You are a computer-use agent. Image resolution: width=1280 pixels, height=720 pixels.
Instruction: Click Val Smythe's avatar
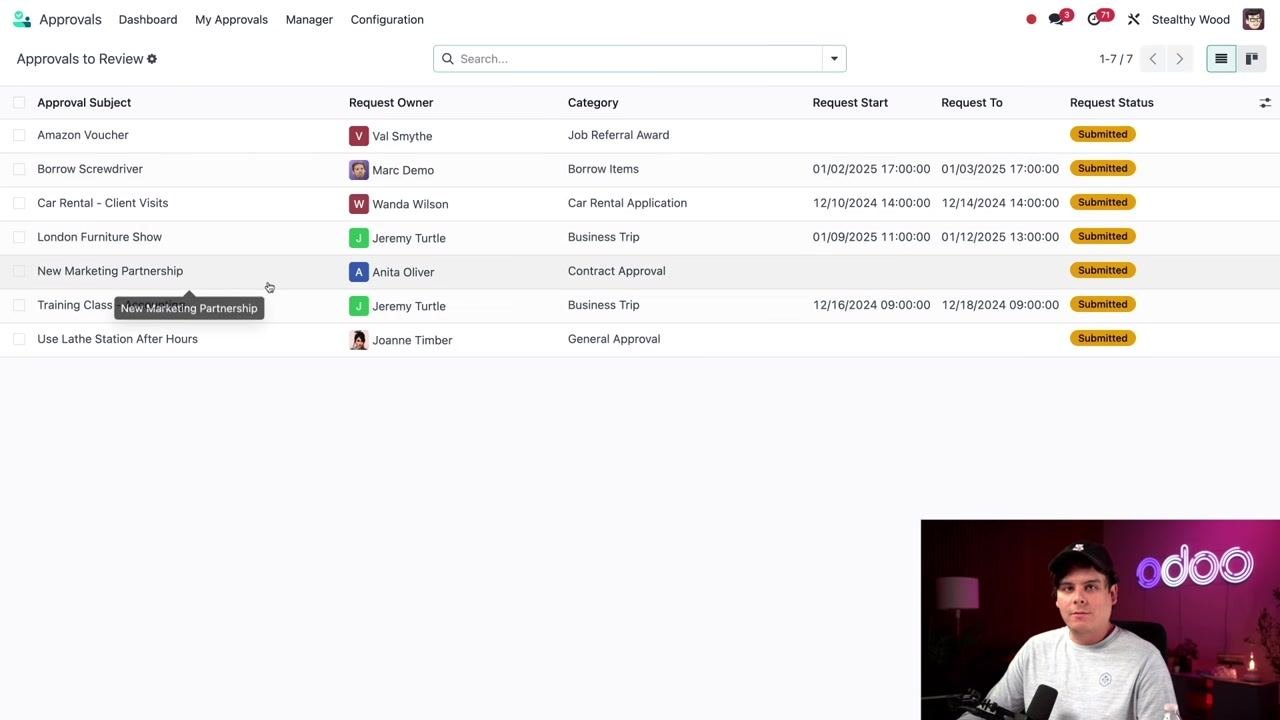358,136
